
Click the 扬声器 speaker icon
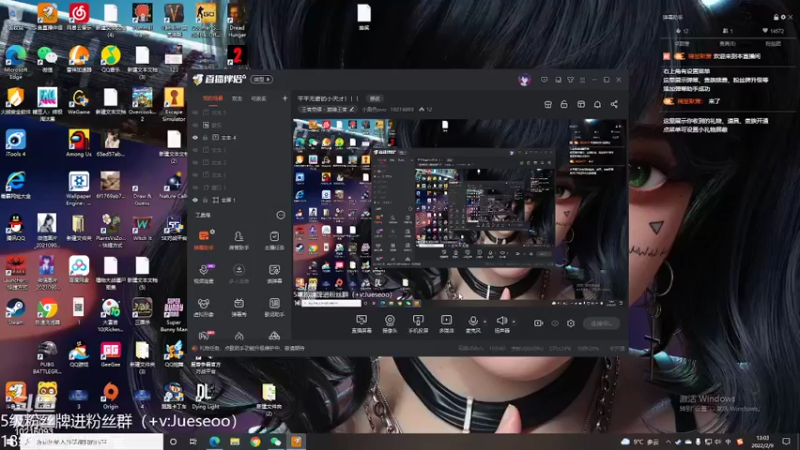click(x=502, y=320)
